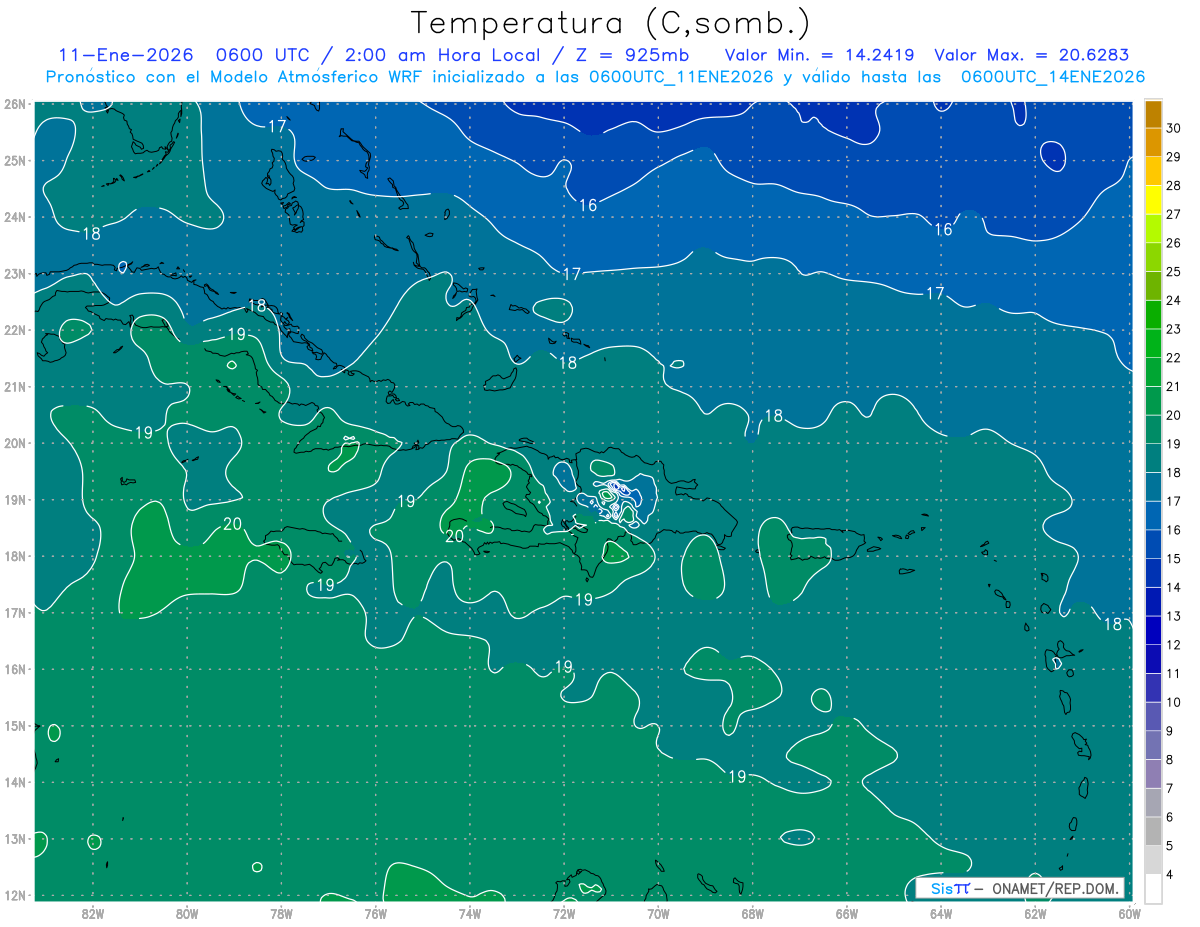
Task: Click the 62W longitude label
Action: click(1035, 913)
